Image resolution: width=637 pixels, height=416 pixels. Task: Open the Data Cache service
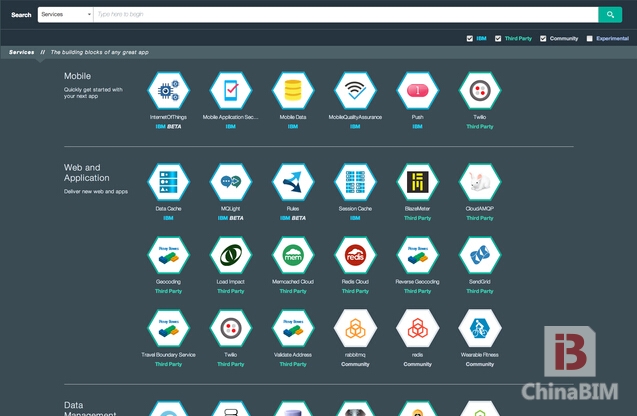[x=168, y=182]
